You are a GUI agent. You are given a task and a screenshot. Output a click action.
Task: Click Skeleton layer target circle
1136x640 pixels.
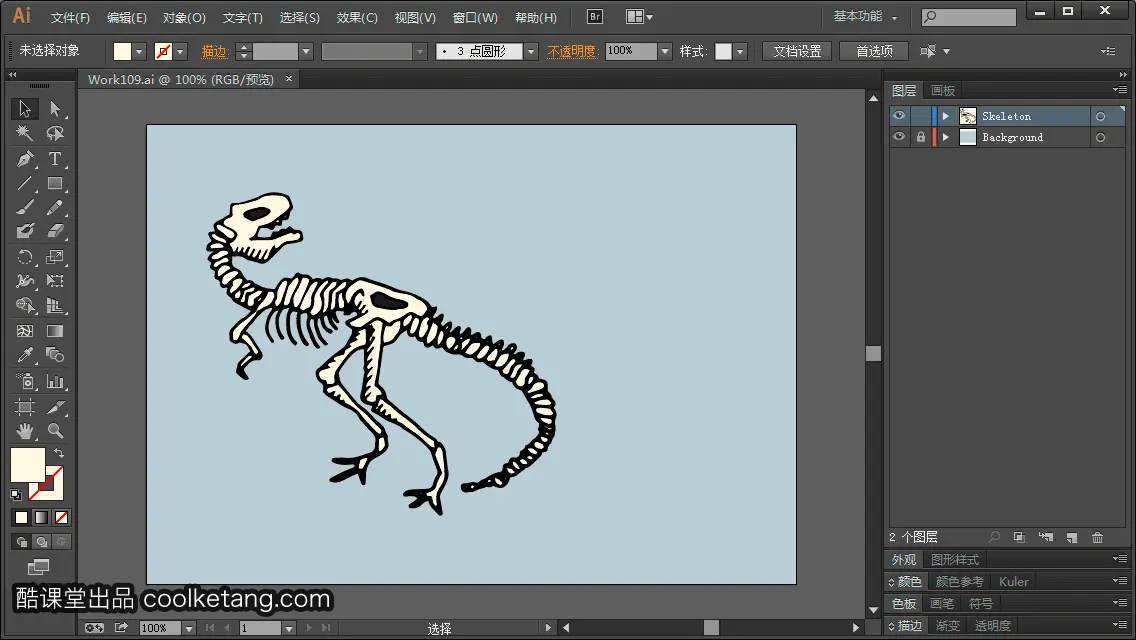click(x=1100, y=116)
